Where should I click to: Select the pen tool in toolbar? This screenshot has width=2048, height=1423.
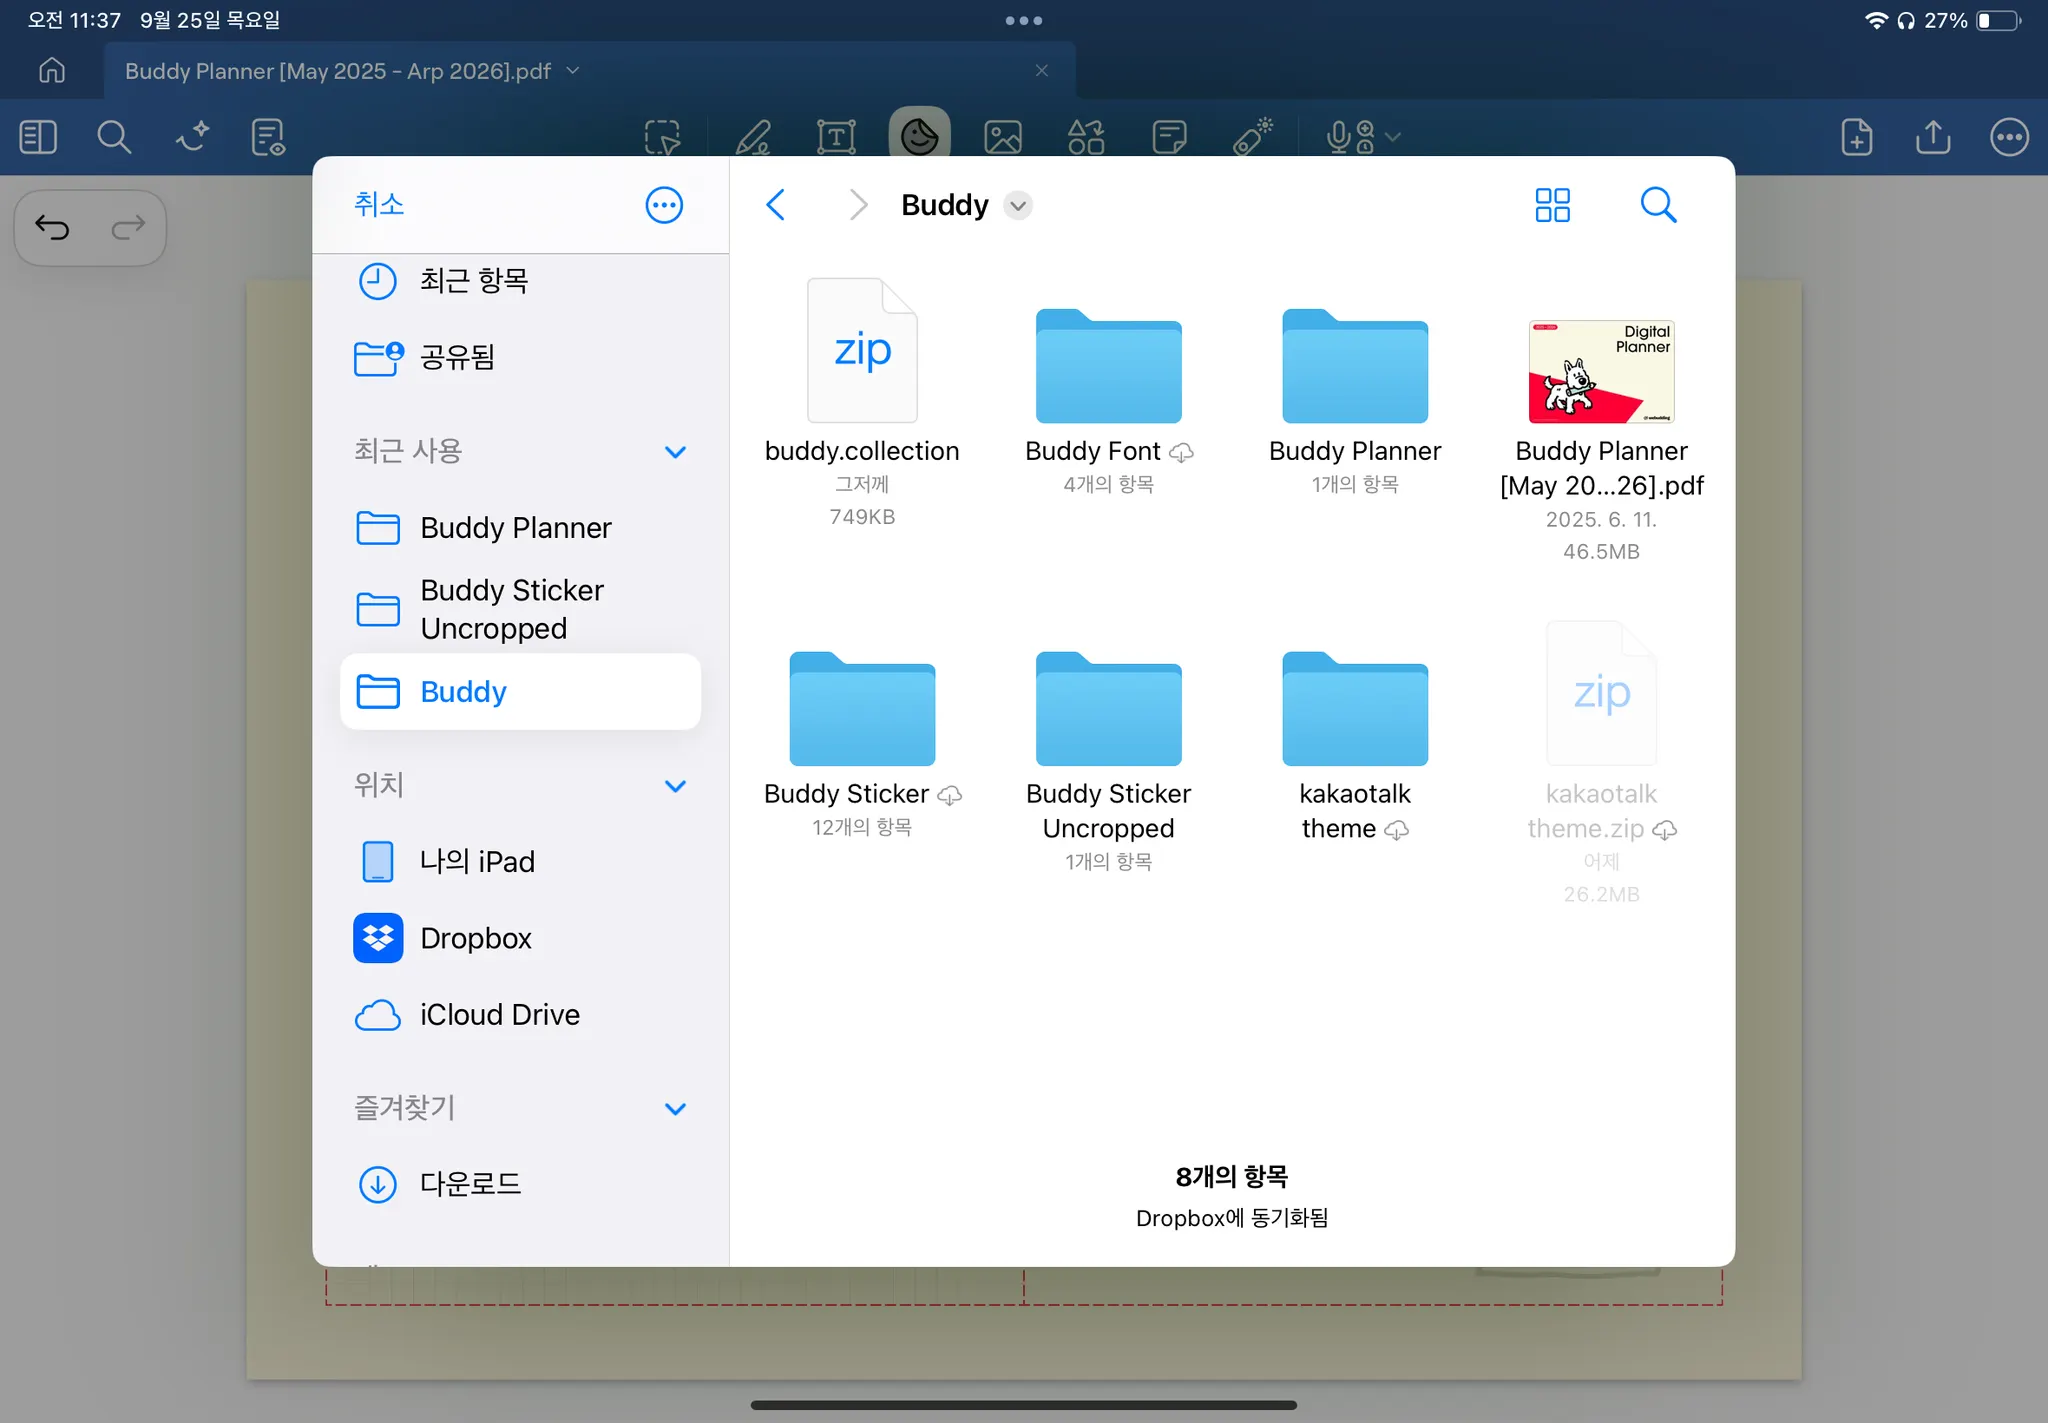coord(753,137)
